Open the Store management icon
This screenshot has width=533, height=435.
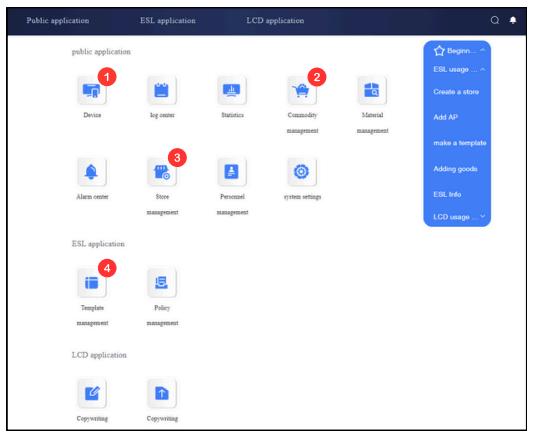(162, 172)
